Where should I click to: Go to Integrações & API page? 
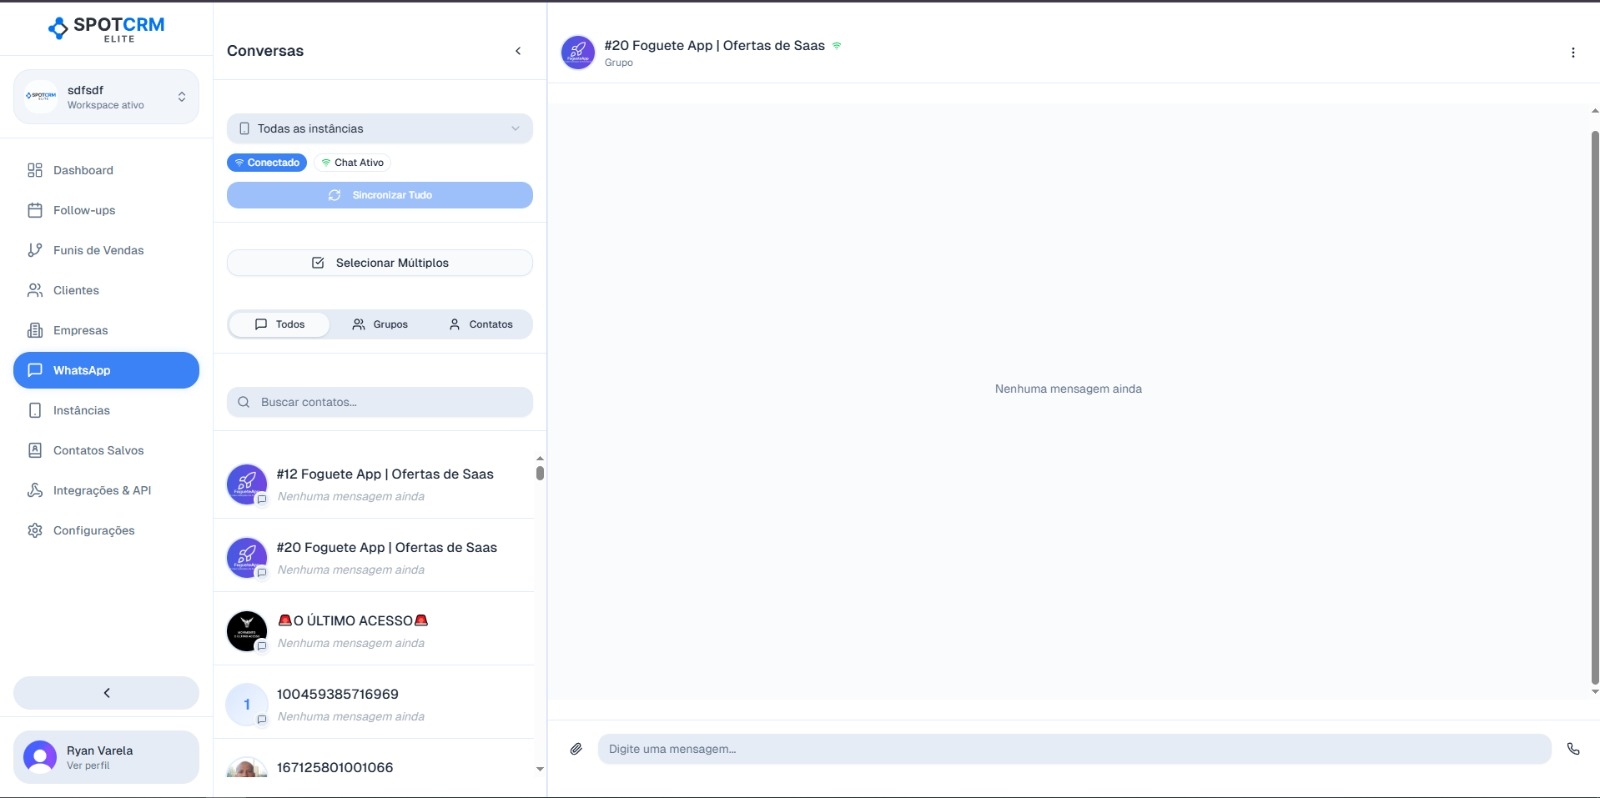pyautogui.click(x=101, y=490)
